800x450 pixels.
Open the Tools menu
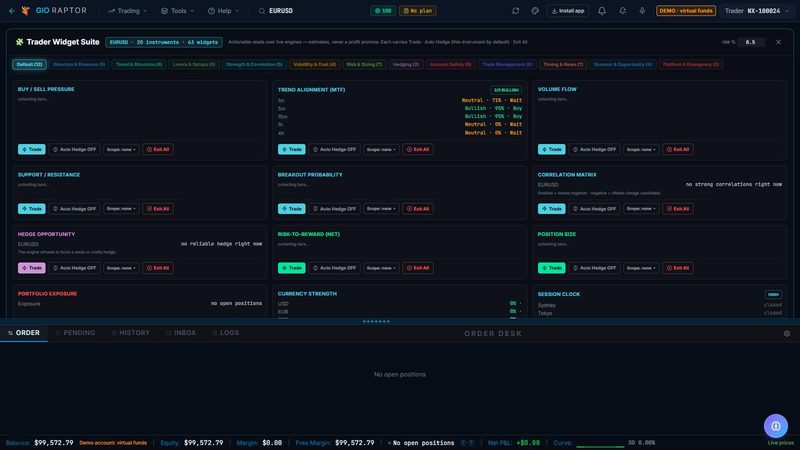click(178, 11)
